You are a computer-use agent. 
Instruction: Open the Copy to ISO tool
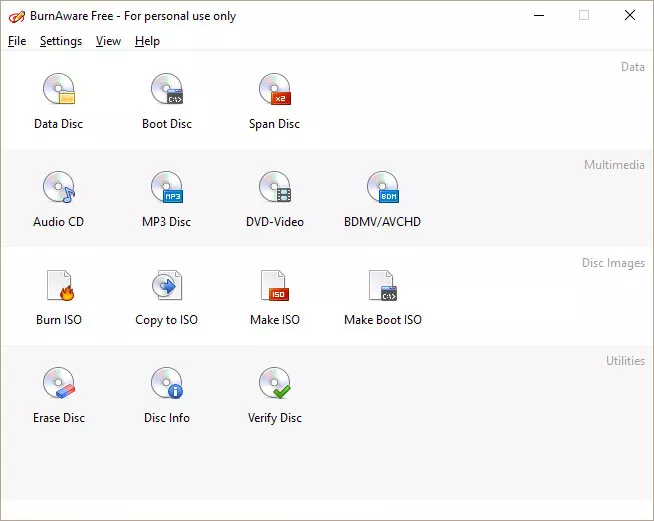pos(166,297)
